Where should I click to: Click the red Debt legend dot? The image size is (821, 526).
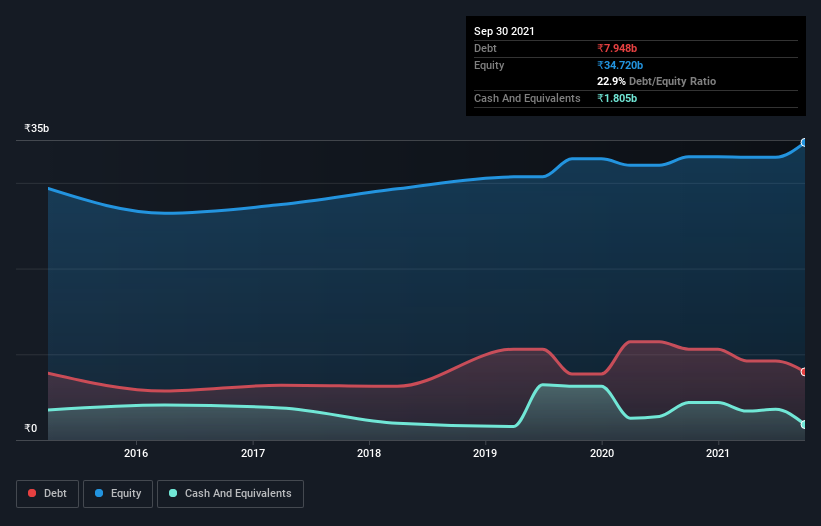32,493
